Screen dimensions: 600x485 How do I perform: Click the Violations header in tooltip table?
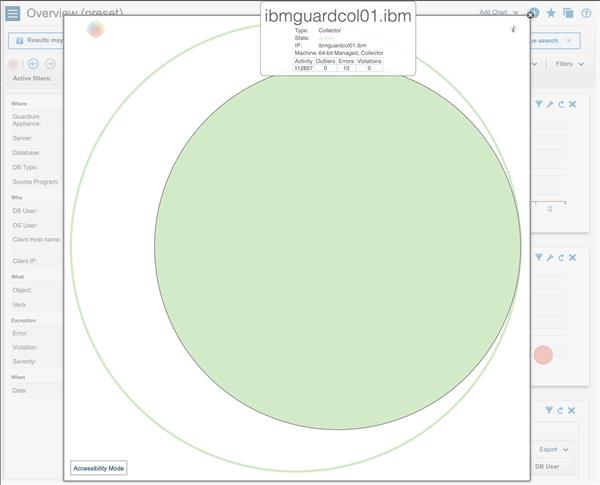tap(369, 61)
